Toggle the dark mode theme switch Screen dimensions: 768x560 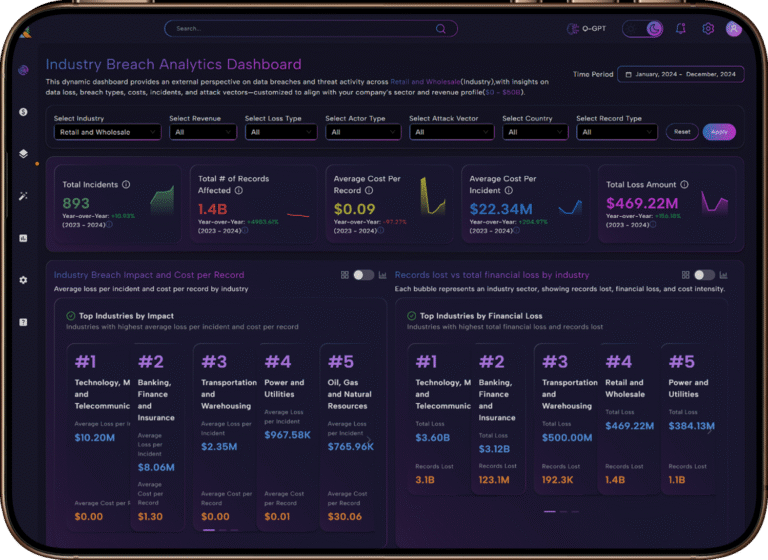click(x=644, y=29)
